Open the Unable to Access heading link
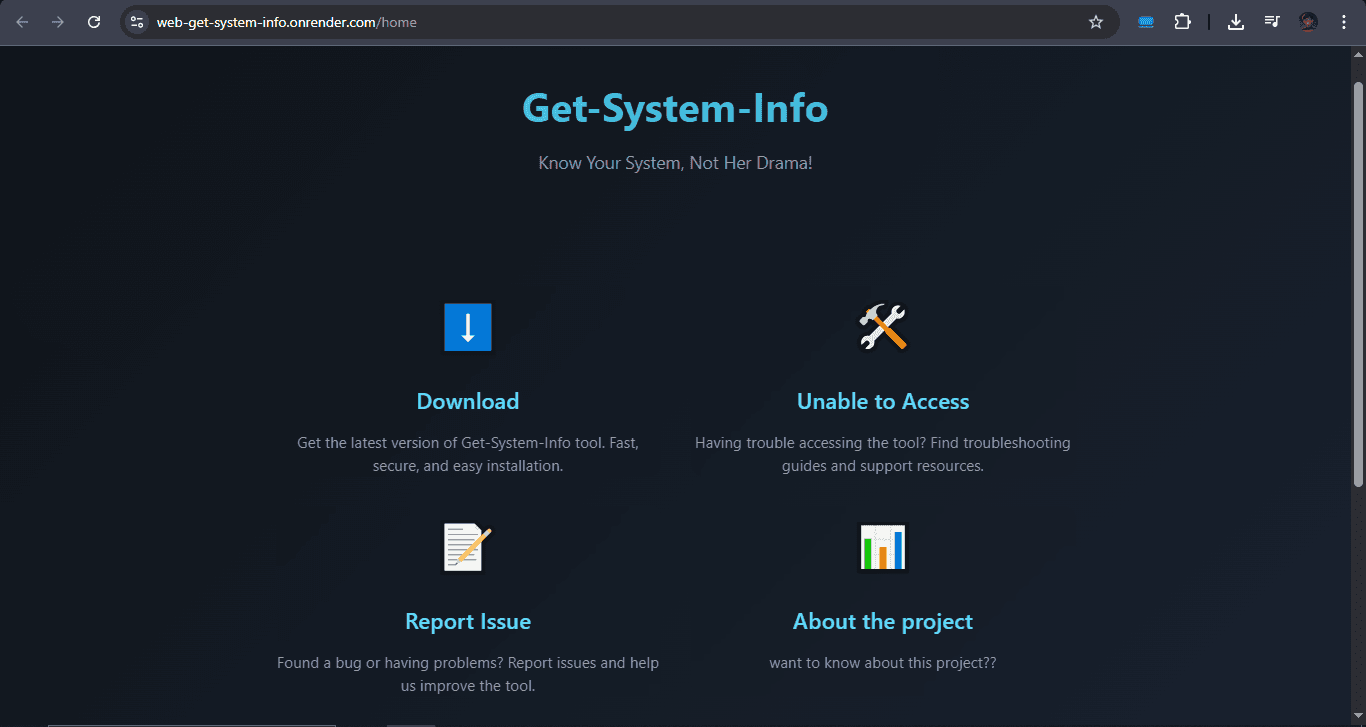1366x727 pixels. tap(883, 401)
